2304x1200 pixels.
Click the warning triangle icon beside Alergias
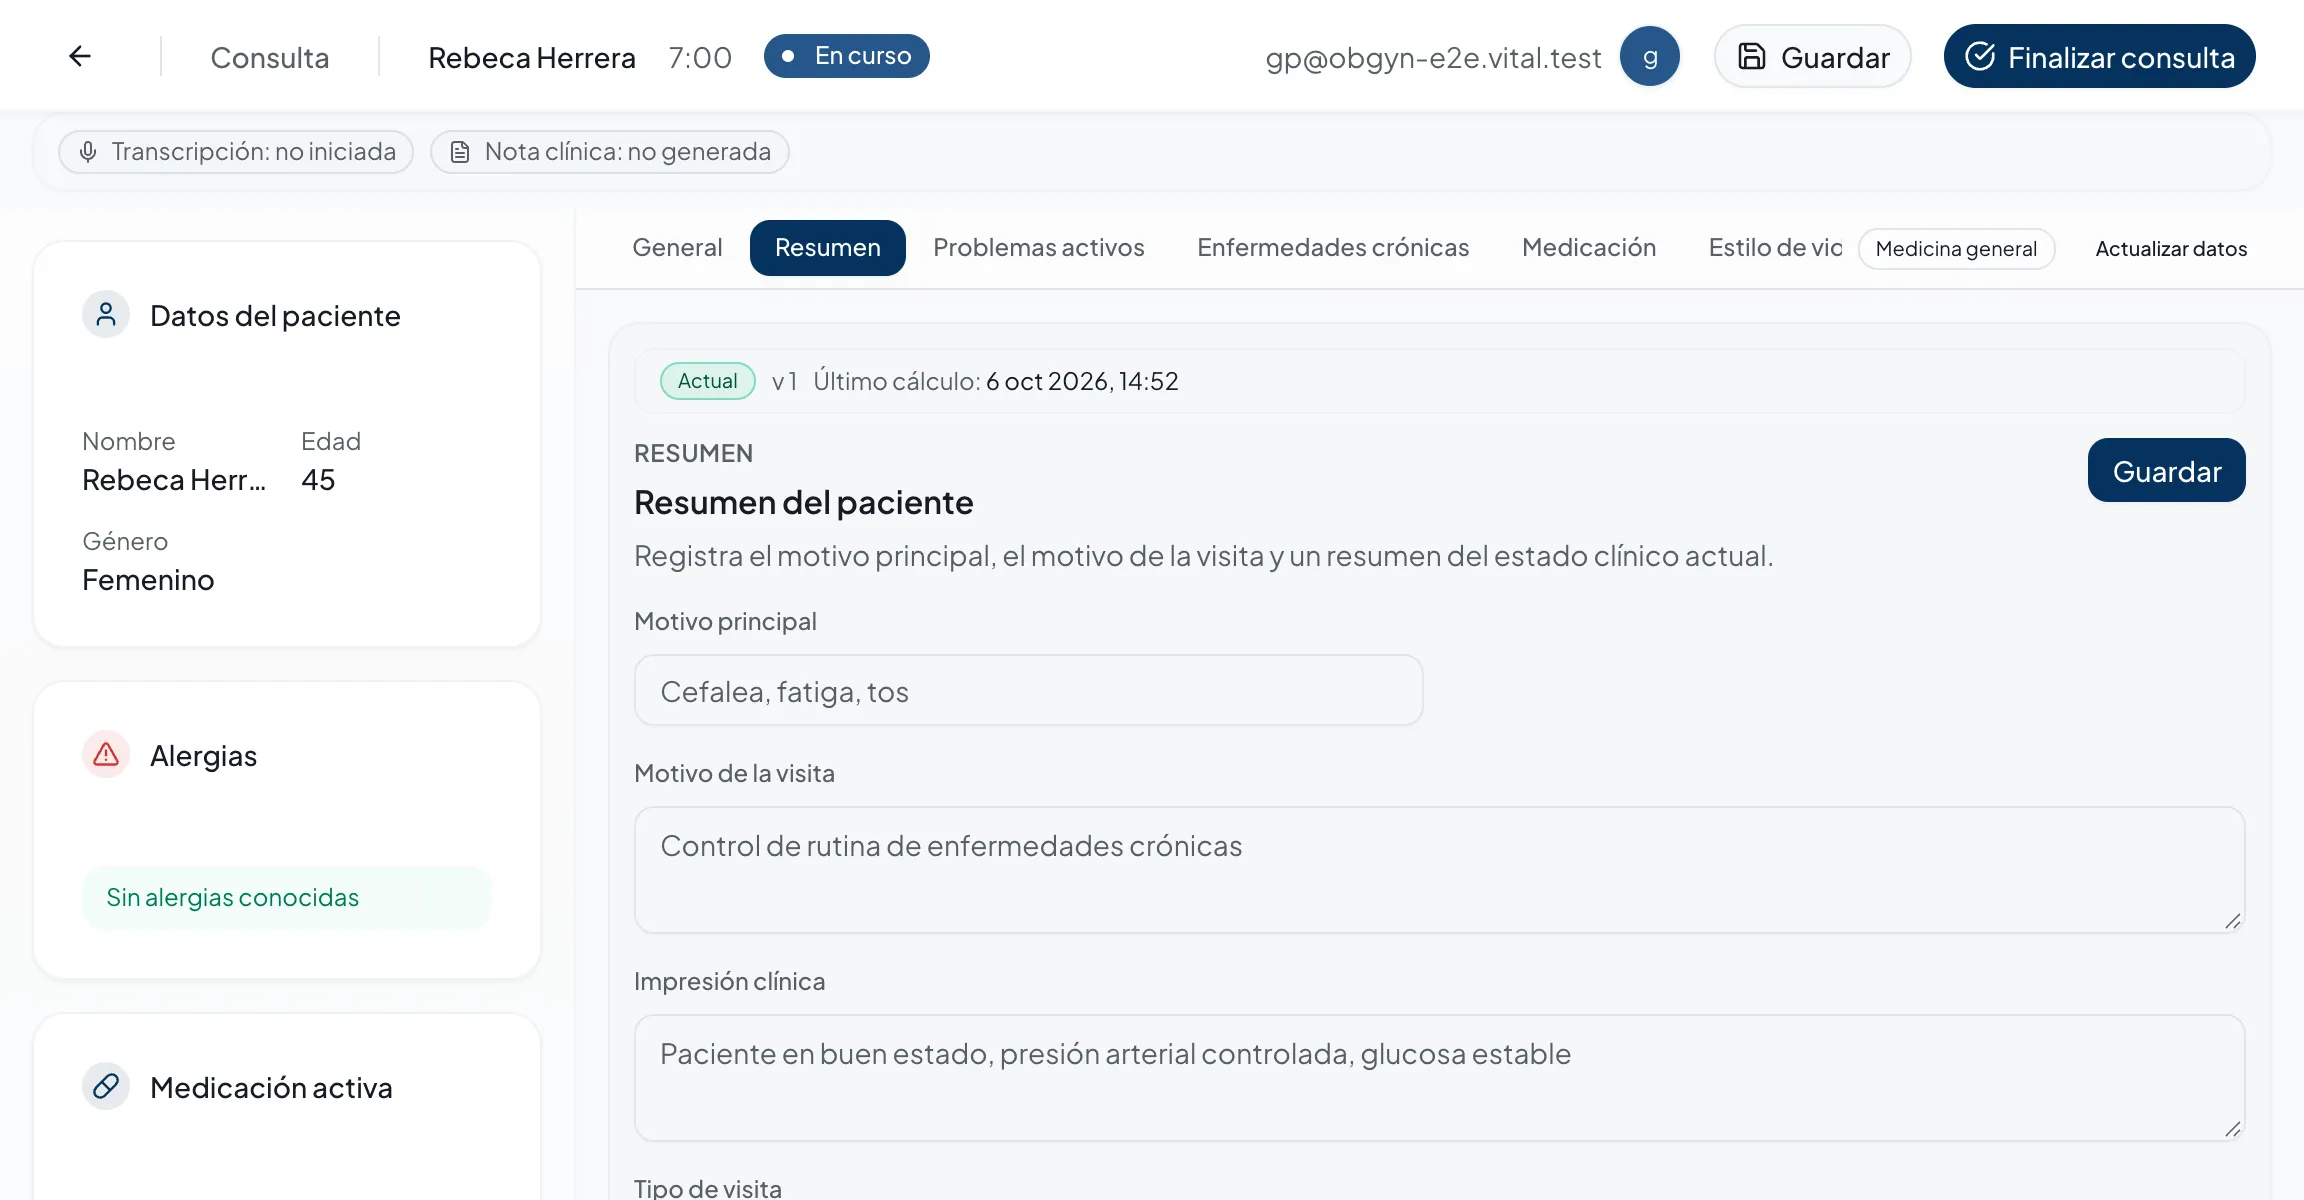click(x=106, y=755)
